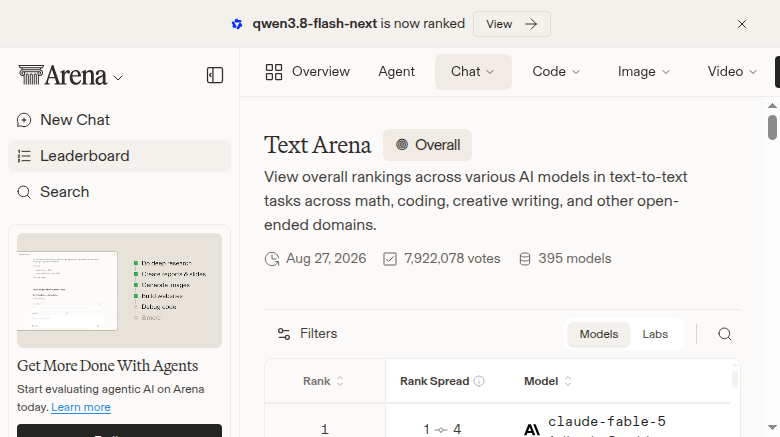The width and height of the screenshot is (780, 437).
Task: Open the Video tab dropdown
Action: click(x=732, y=72)
